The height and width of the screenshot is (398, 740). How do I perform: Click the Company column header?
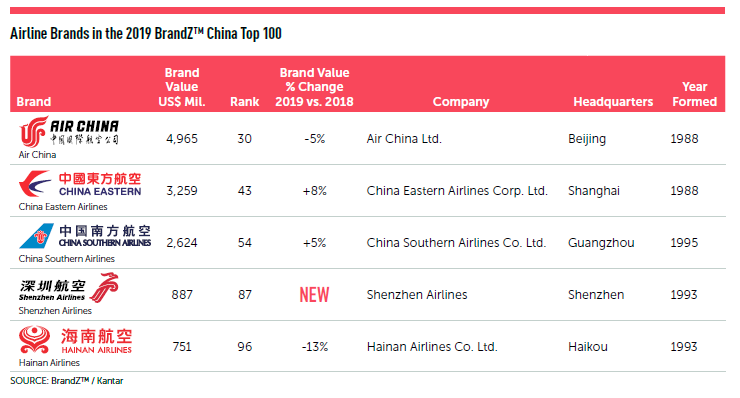(461, 102)
